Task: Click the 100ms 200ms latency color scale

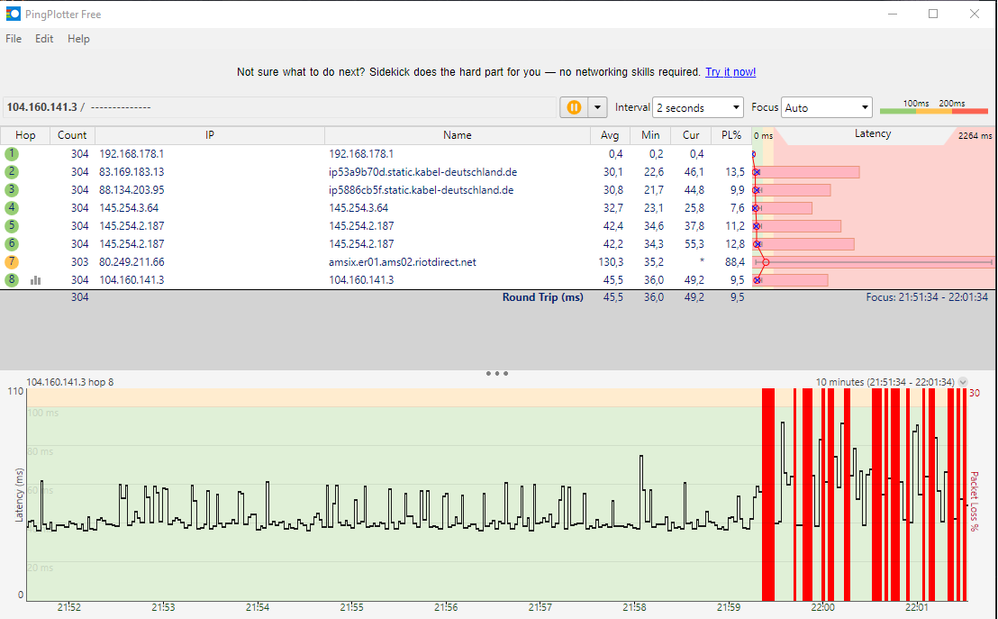Action: point(934,107)
